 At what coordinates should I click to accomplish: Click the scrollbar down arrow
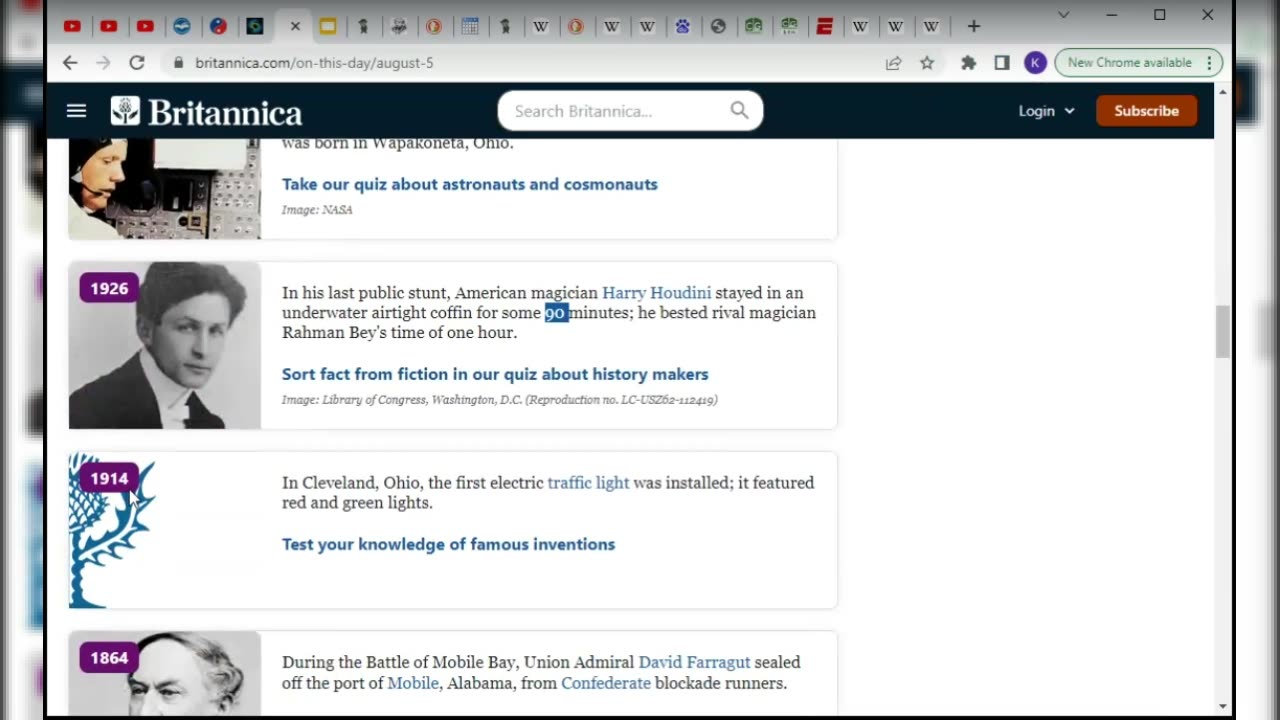coord(1223,706)
